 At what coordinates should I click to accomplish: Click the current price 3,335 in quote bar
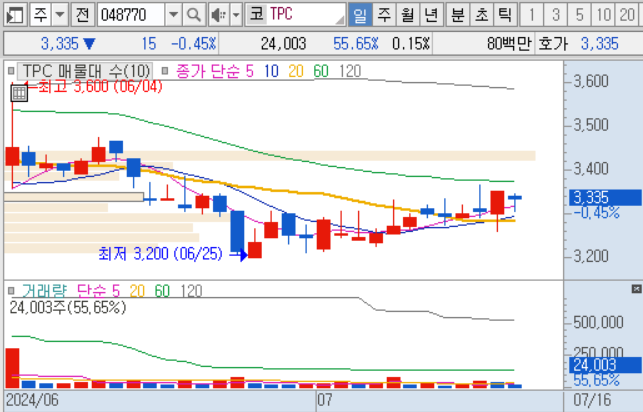pyautogui.click(x=59, y=43)
